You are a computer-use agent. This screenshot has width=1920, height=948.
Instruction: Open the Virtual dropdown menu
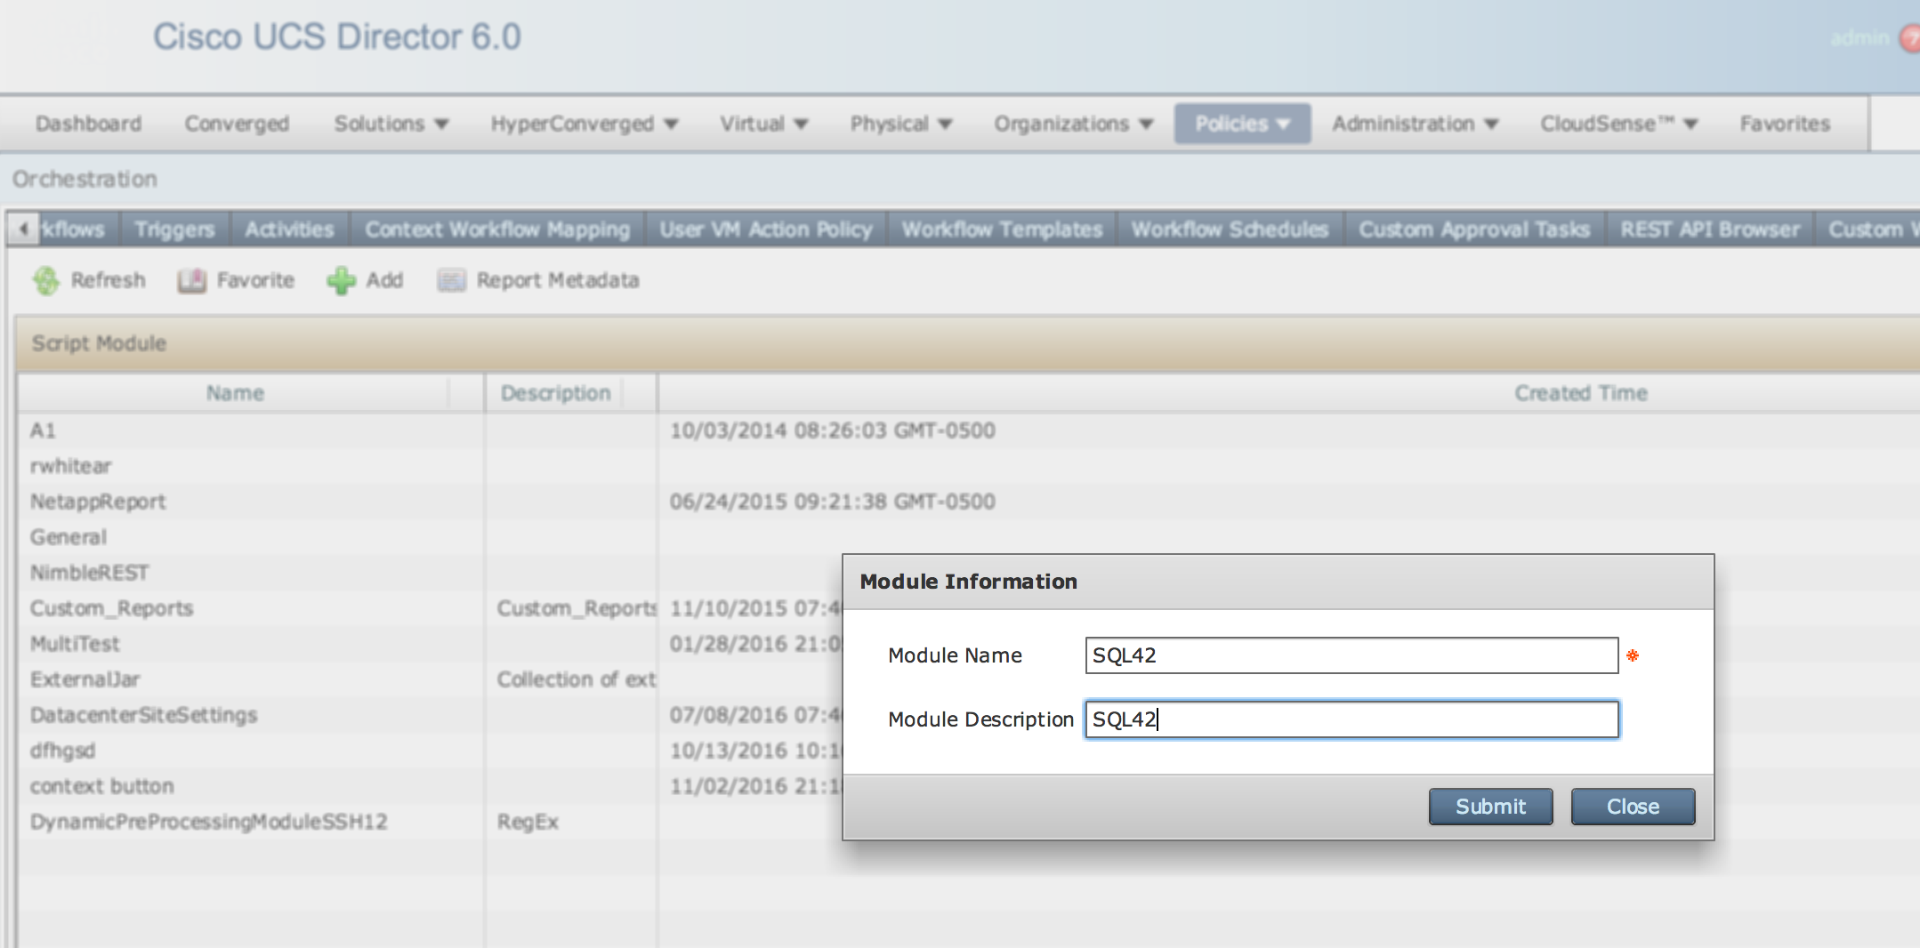(x=764, y=124)
